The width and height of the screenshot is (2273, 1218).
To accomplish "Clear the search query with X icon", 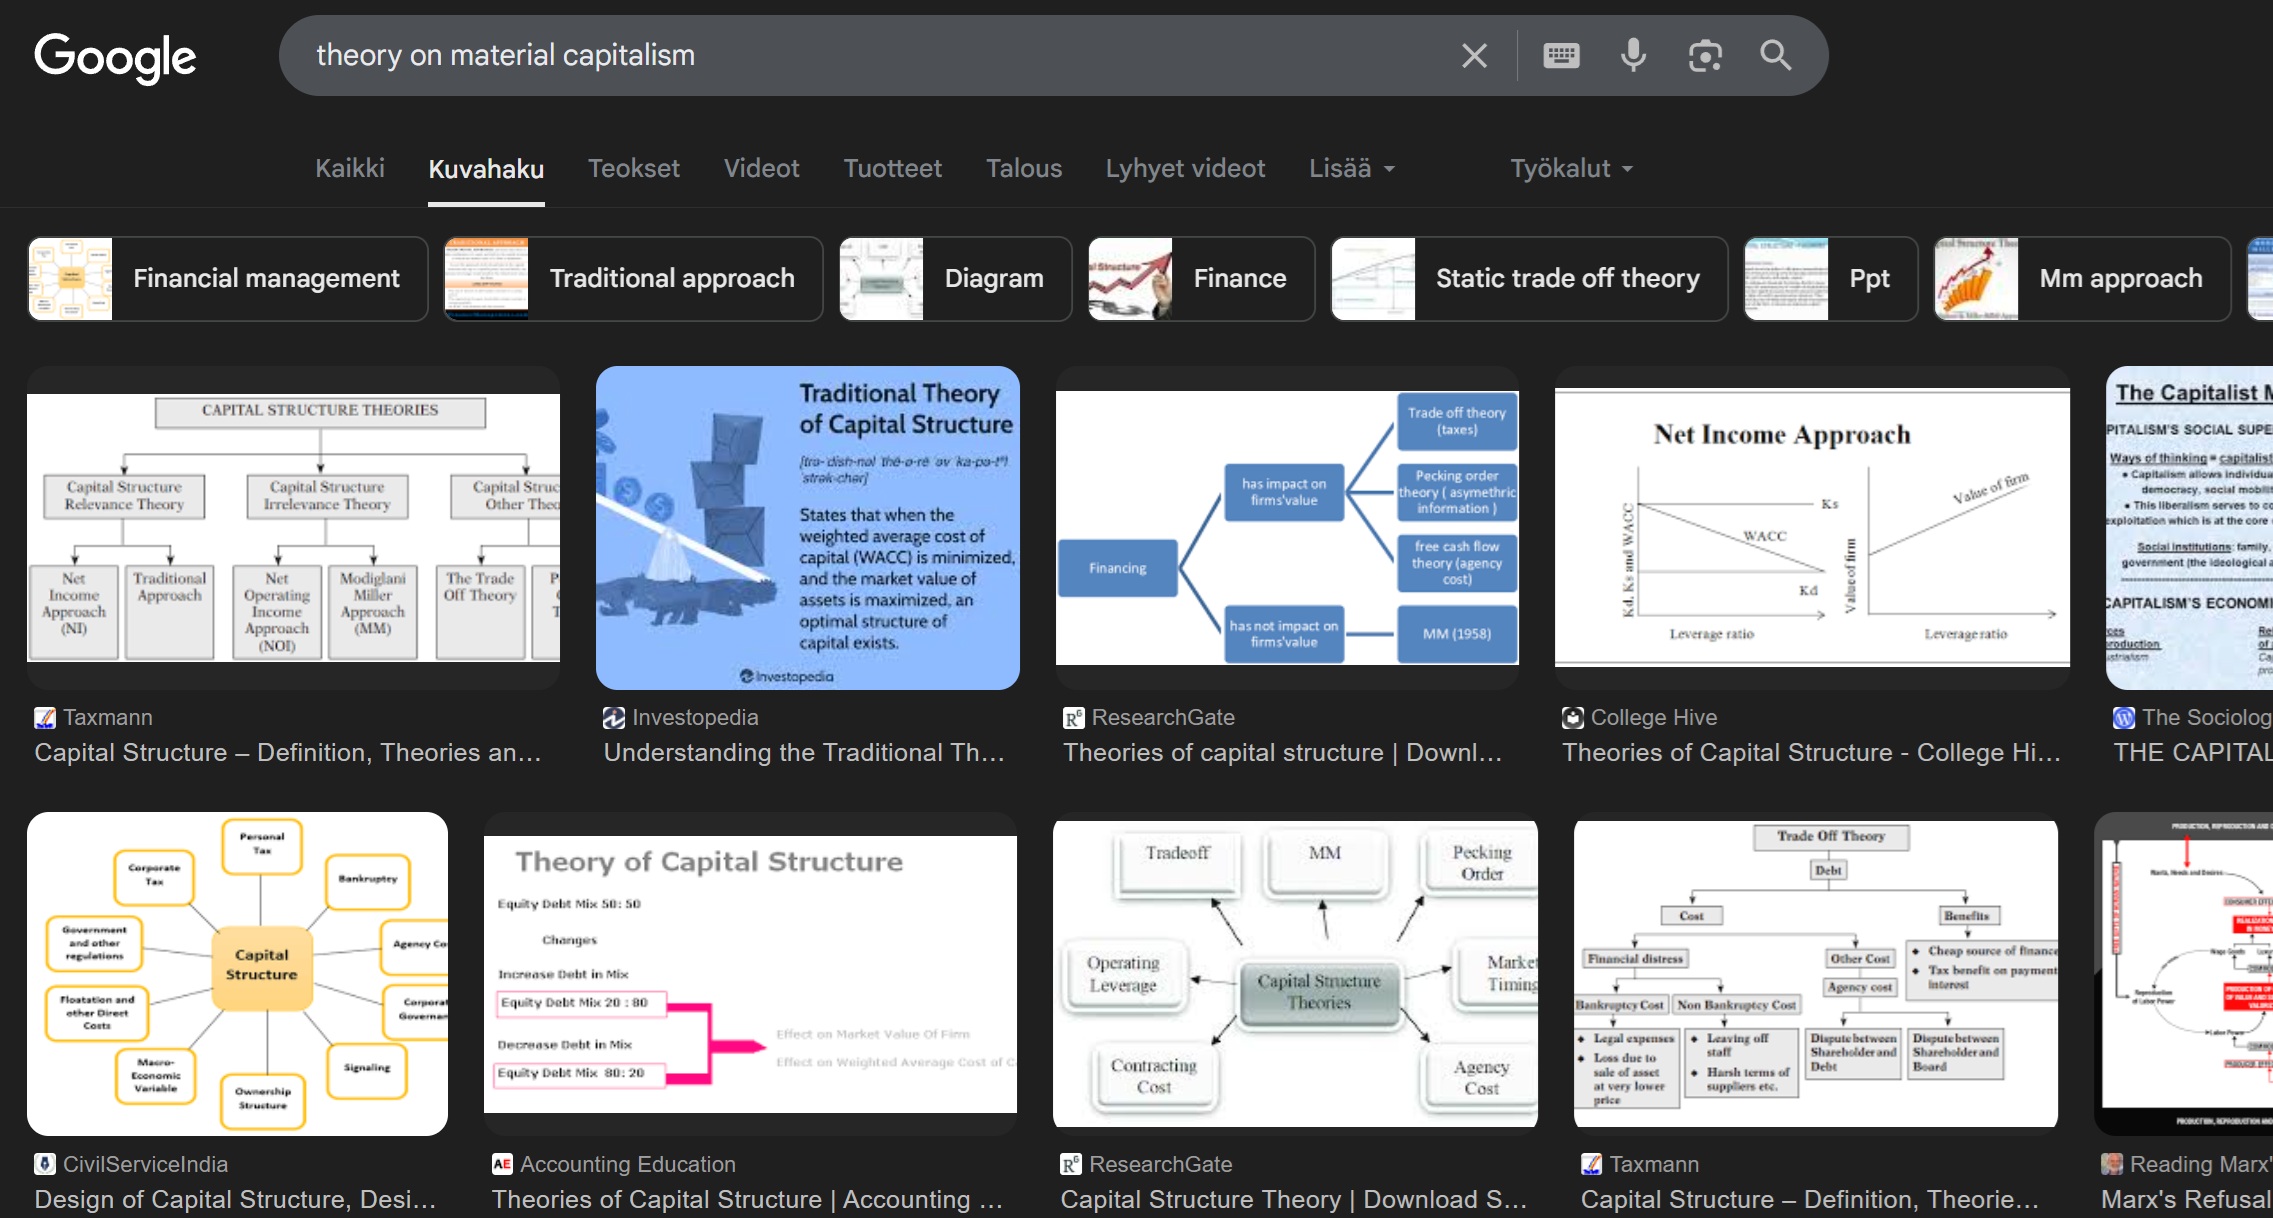I will tap(1474, 56).
